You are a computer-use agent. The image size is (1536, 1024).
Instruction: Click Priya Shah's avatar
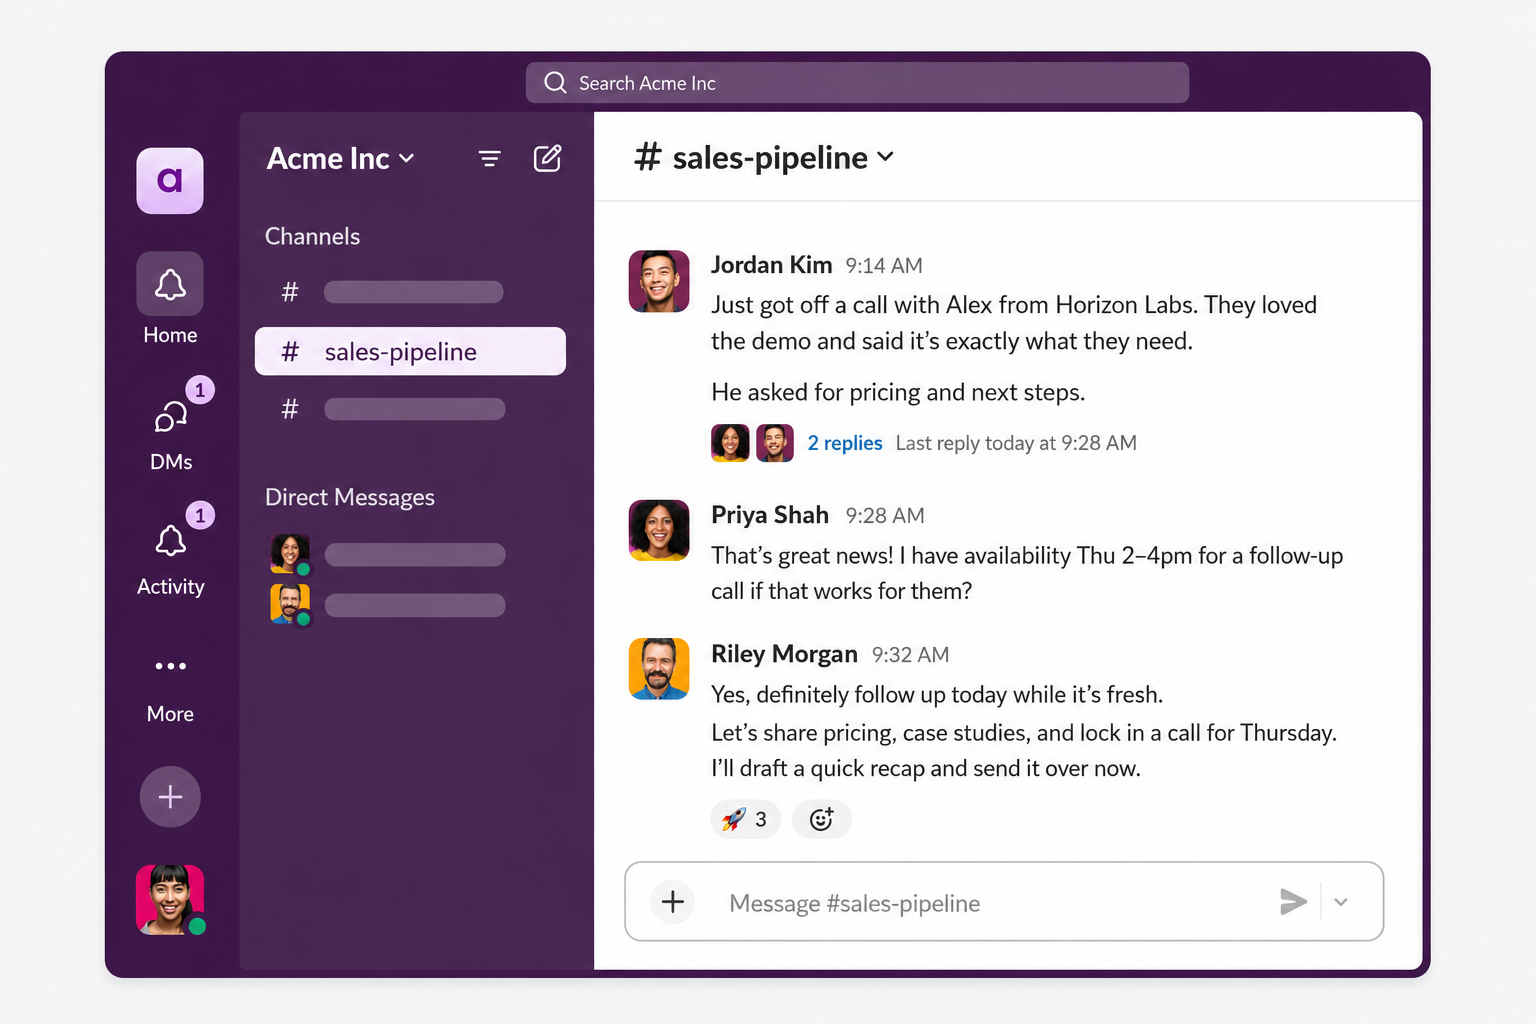[659, 530]
